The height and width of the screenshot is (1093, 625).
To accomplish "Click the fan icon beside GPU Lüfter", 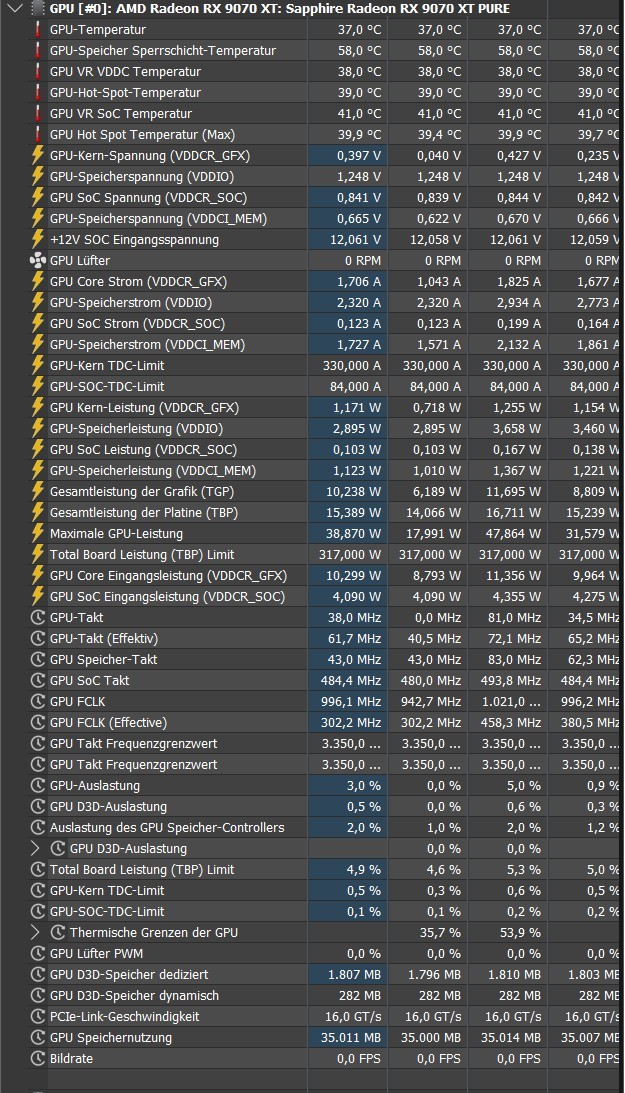I will 38,261.
